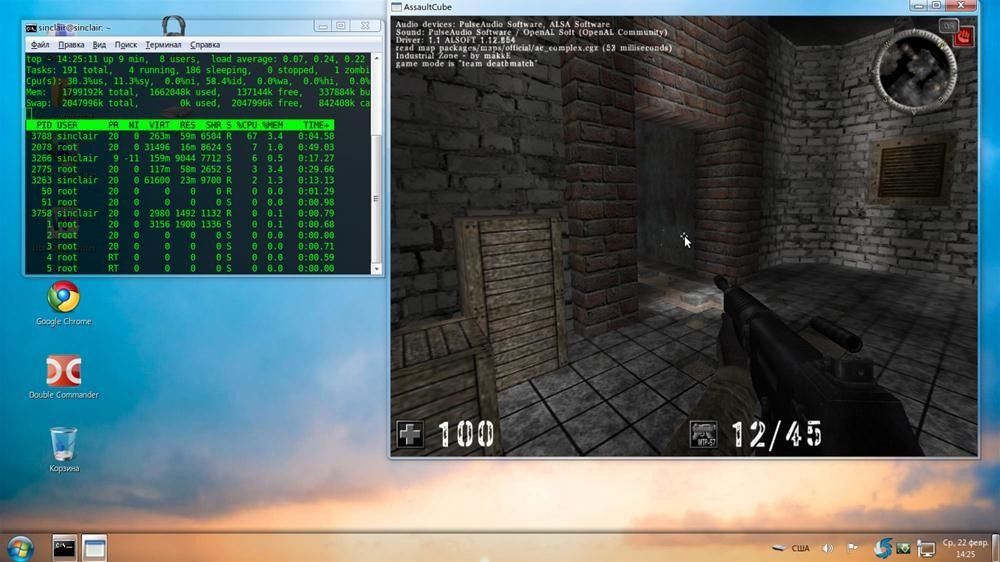The image size is (1000, 562).
Task: Open the Справка help menu
Action: 205,45
